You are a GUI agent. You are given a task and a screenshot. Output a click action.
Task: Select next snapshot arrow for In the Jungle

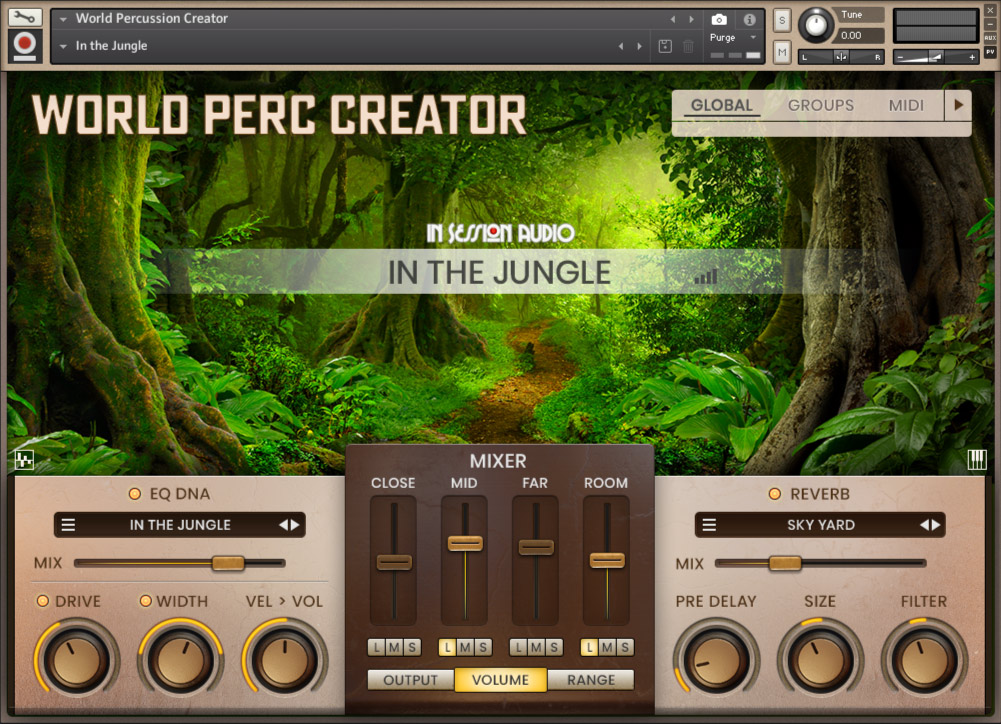[x=640, y=46]
